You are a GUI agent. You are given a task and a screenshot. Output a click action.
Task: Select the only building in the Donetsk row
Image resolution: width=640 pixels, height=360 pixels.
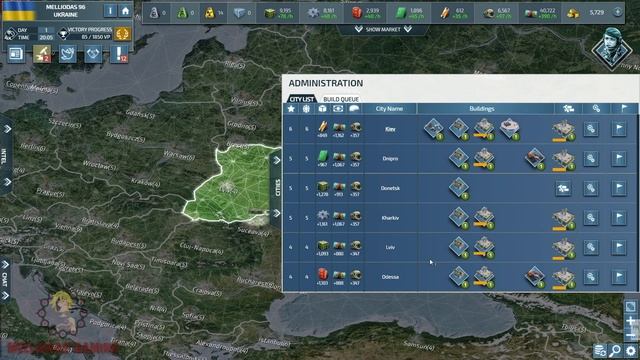coord(459,188)
